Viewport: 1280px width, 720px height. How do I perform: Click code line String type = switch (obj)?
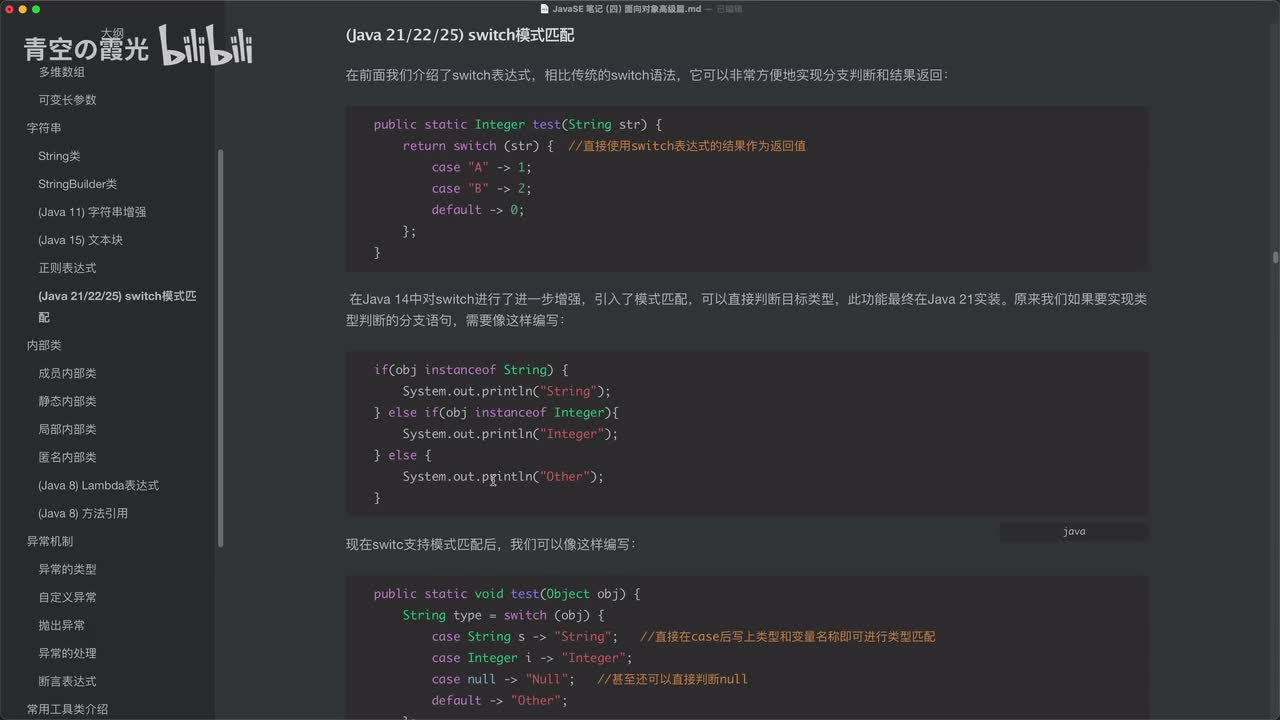pos(504,615)
